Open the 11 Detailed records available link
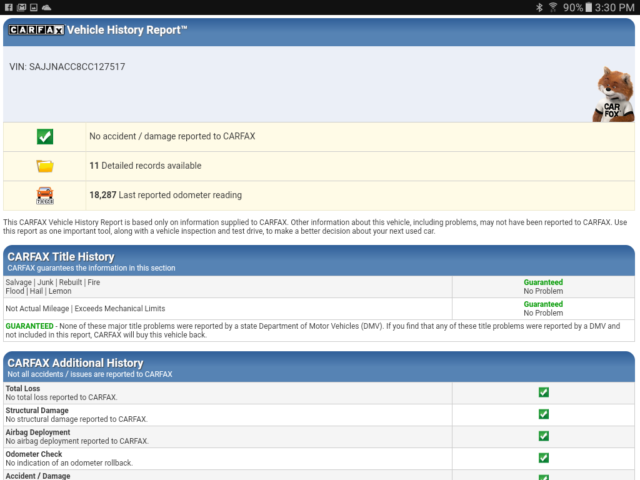Viewport: 640px width, 480px height. click(145, 166)
